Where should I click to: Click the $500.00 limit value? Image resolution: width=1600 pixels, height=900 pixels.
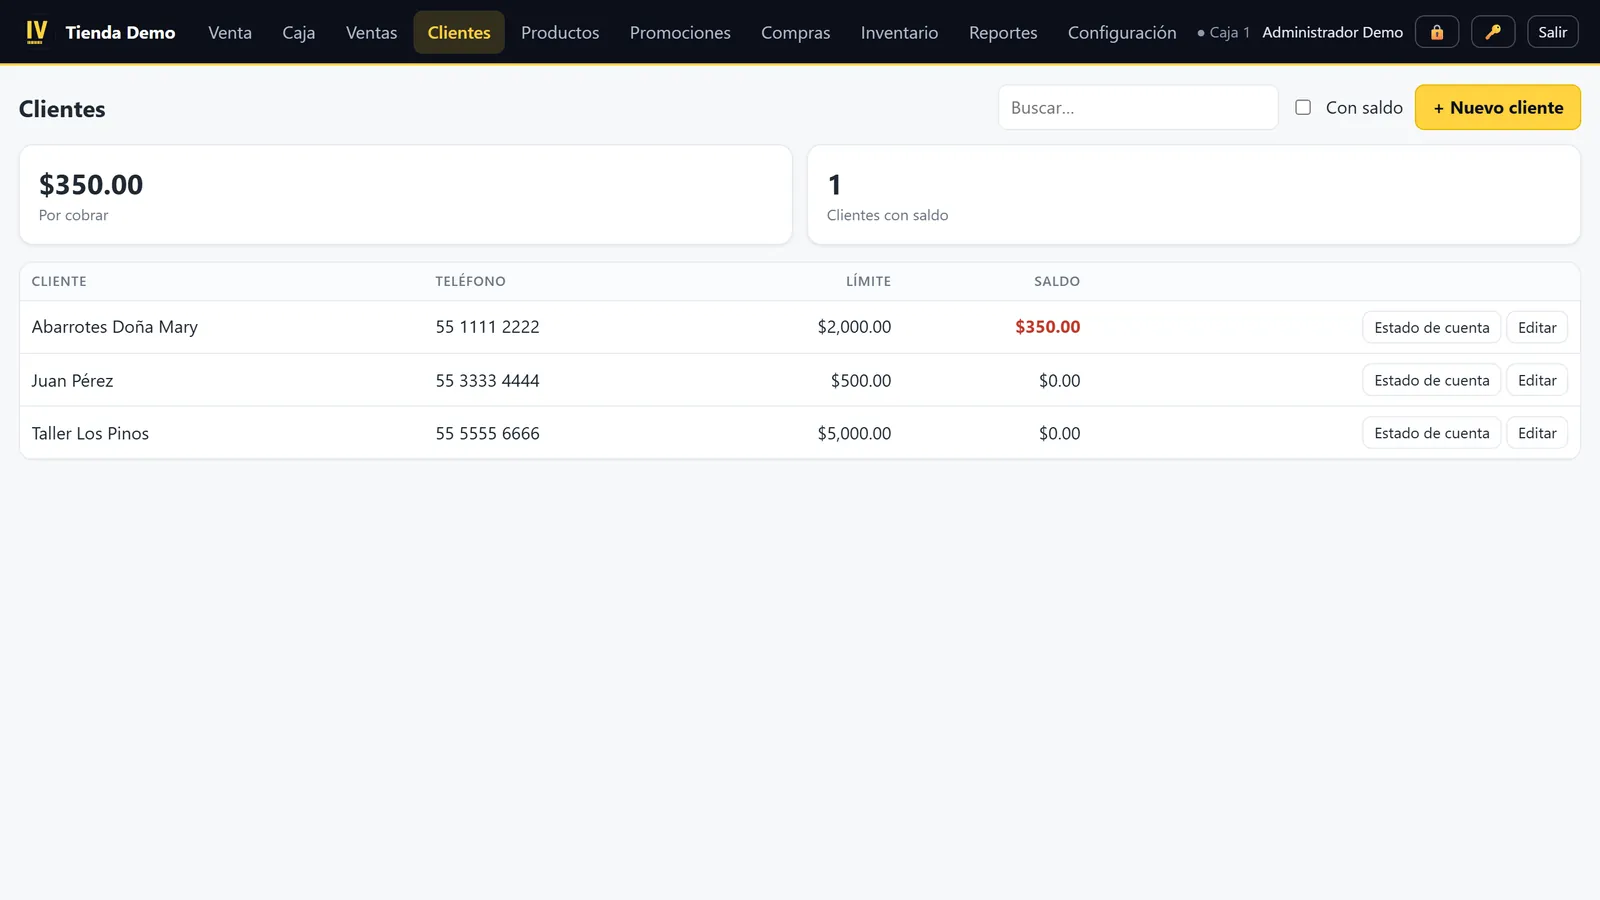[x=861, y=380]
